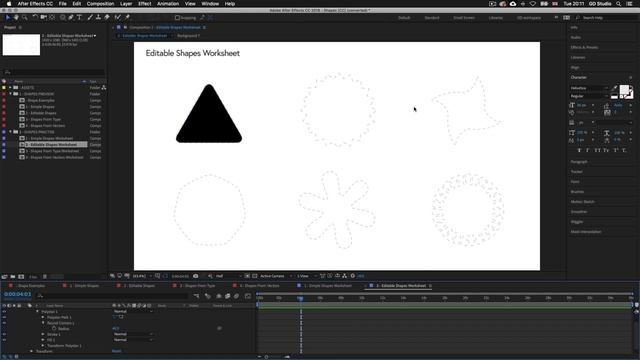This screenshot has width=640, height=360.
Task: Hide Round Corners 1 visibility eye
Action: tap(4, 323)
